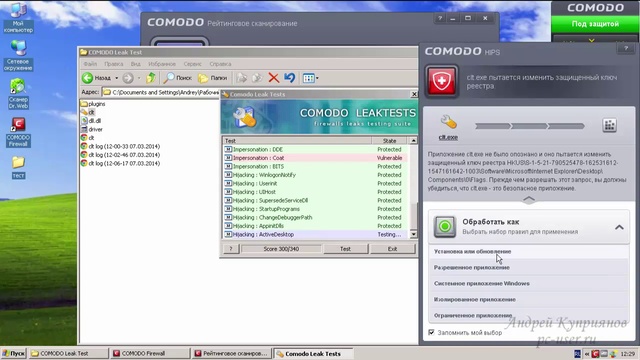Click 'Под защитой' green status button
The image size is (640, 360).
595,24
